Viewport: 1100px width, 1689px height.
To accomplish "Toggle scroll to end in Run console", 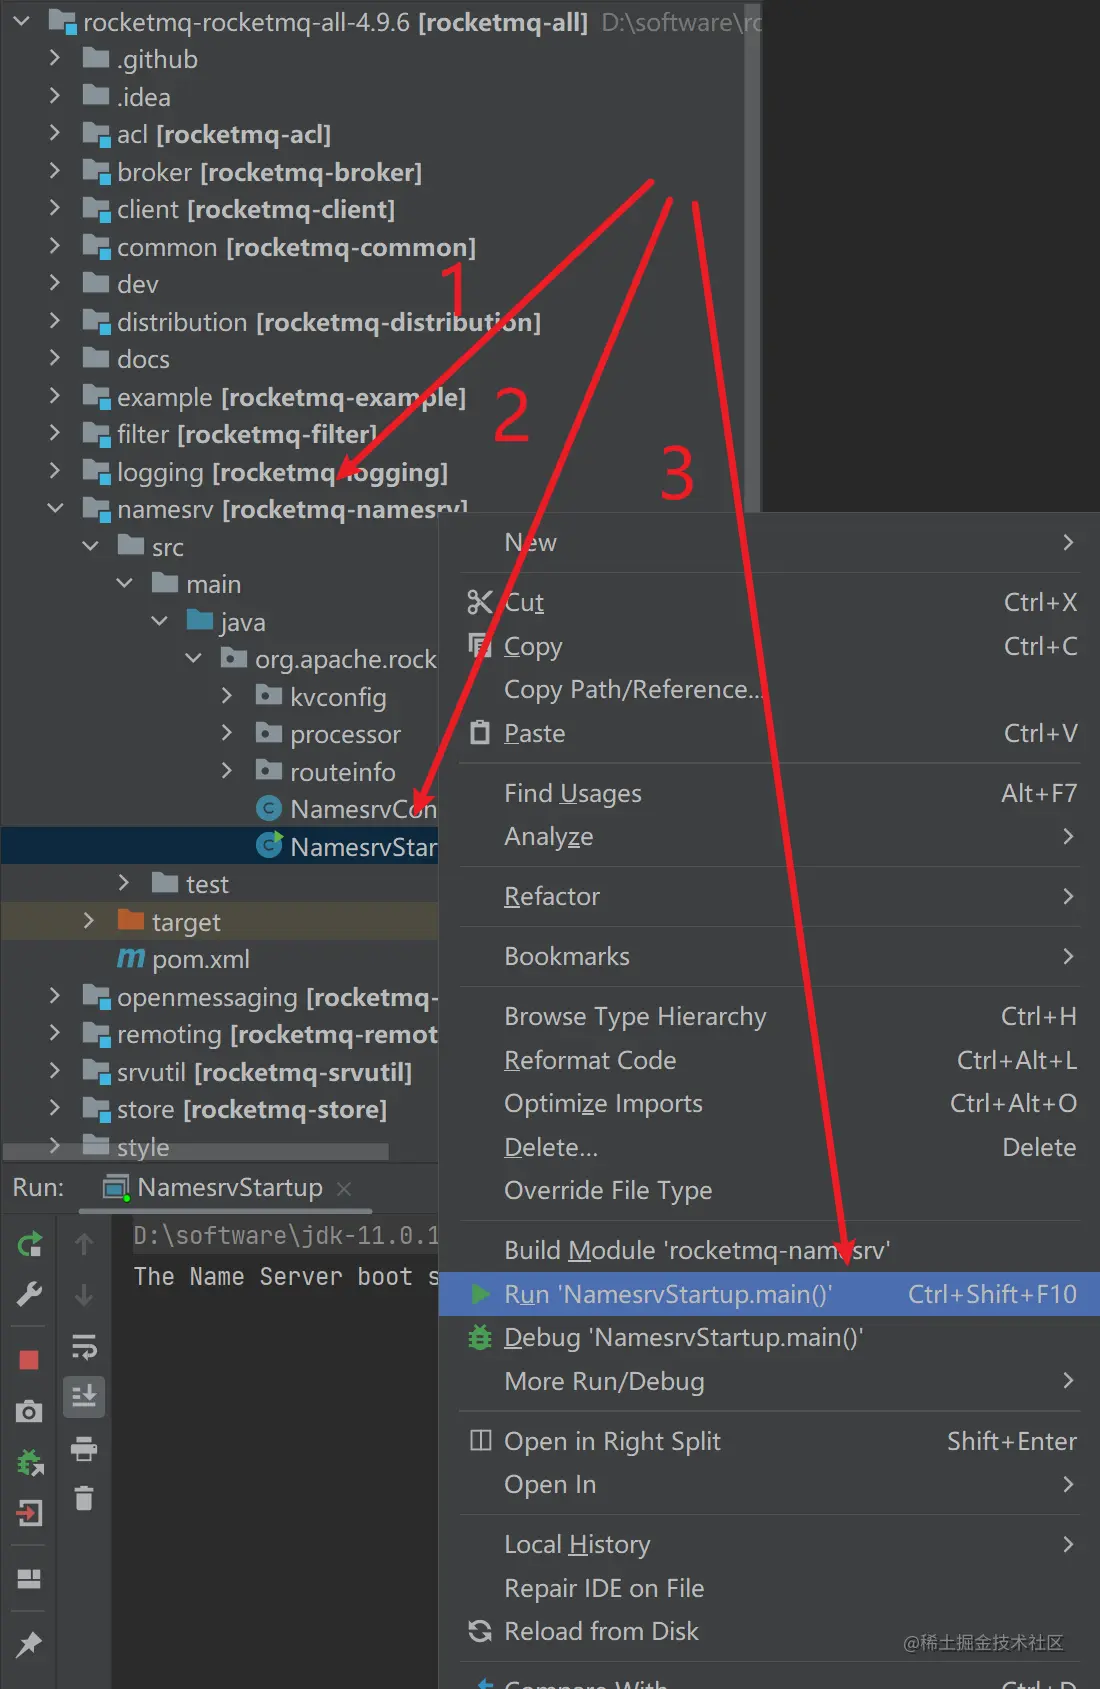I will (x=84, y=1396).
